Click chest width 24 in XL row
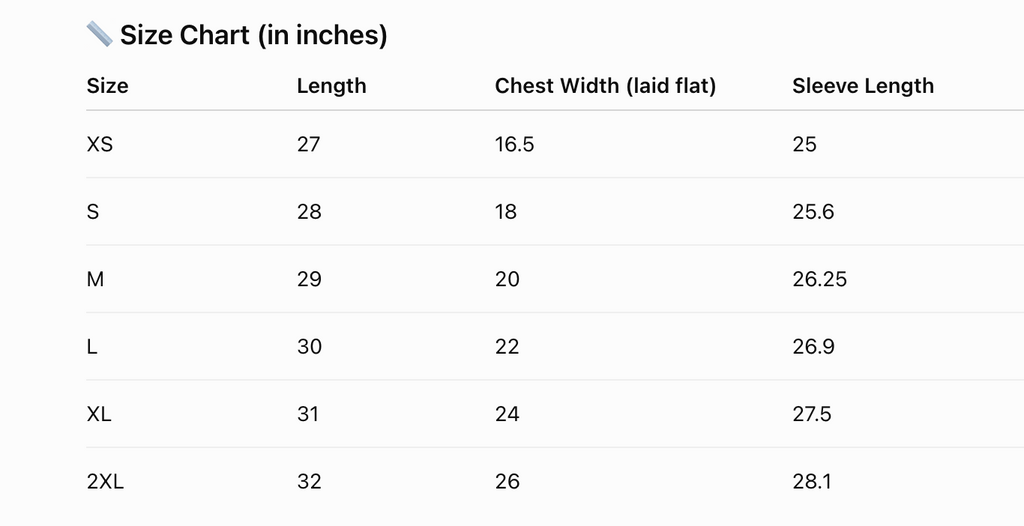The width and height of the screenshot is (1024, 526). [507, 414]
